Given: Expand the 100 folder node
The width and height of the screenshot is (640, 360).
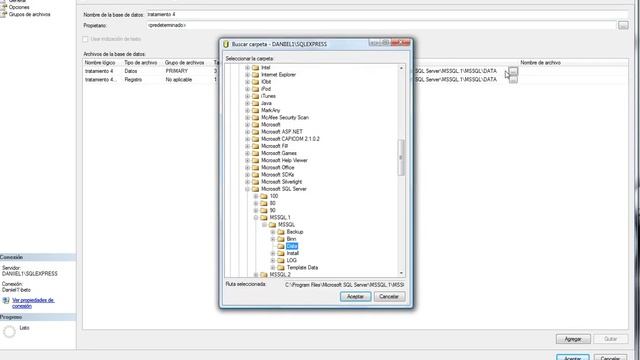Looking at the screenshot, I should pos(256,196).
